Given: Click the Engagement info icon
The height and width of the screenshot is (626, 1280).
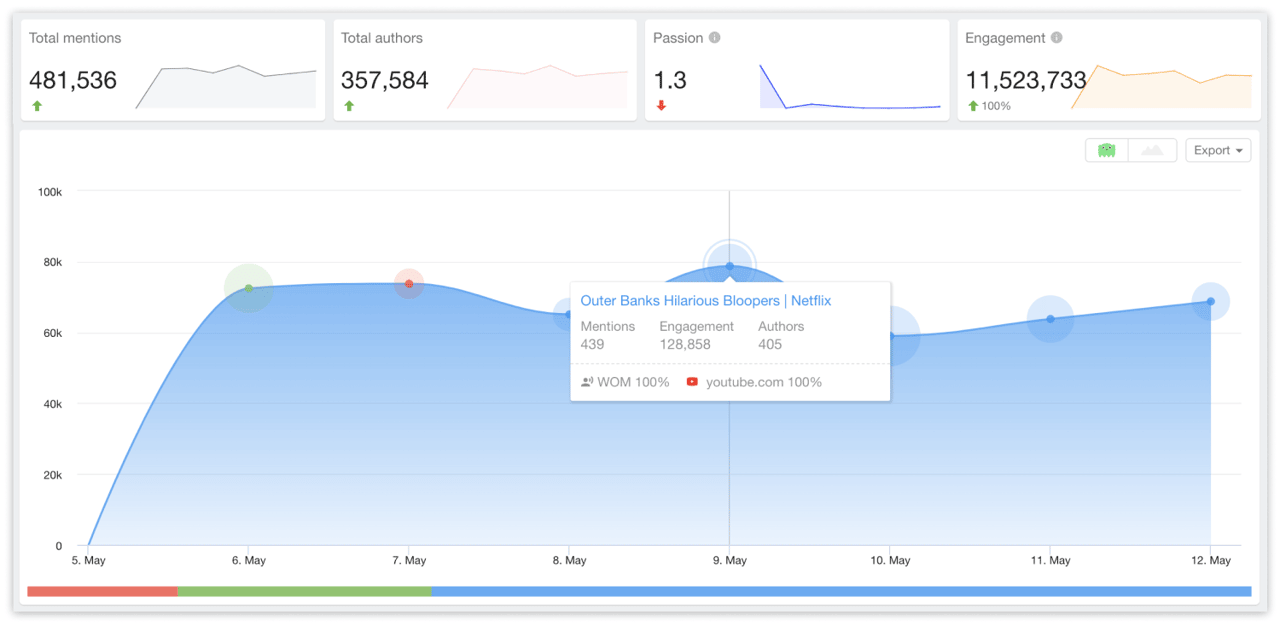Looking at the screenshot, I should click(1057, 38).
